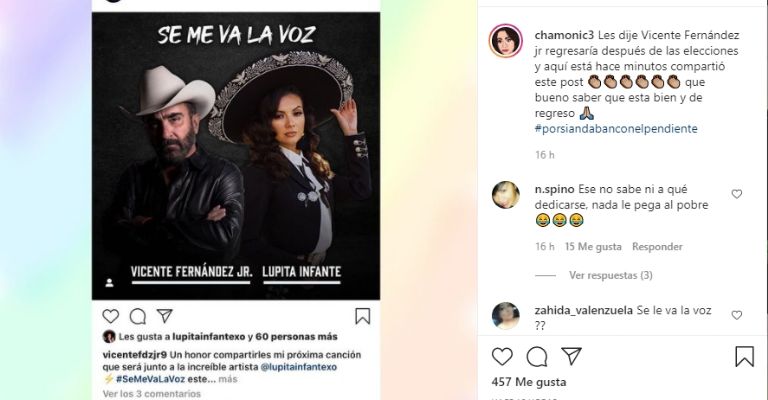View 457 Me gusta likes list
The image size is (768, 400).
coord(529,382)
